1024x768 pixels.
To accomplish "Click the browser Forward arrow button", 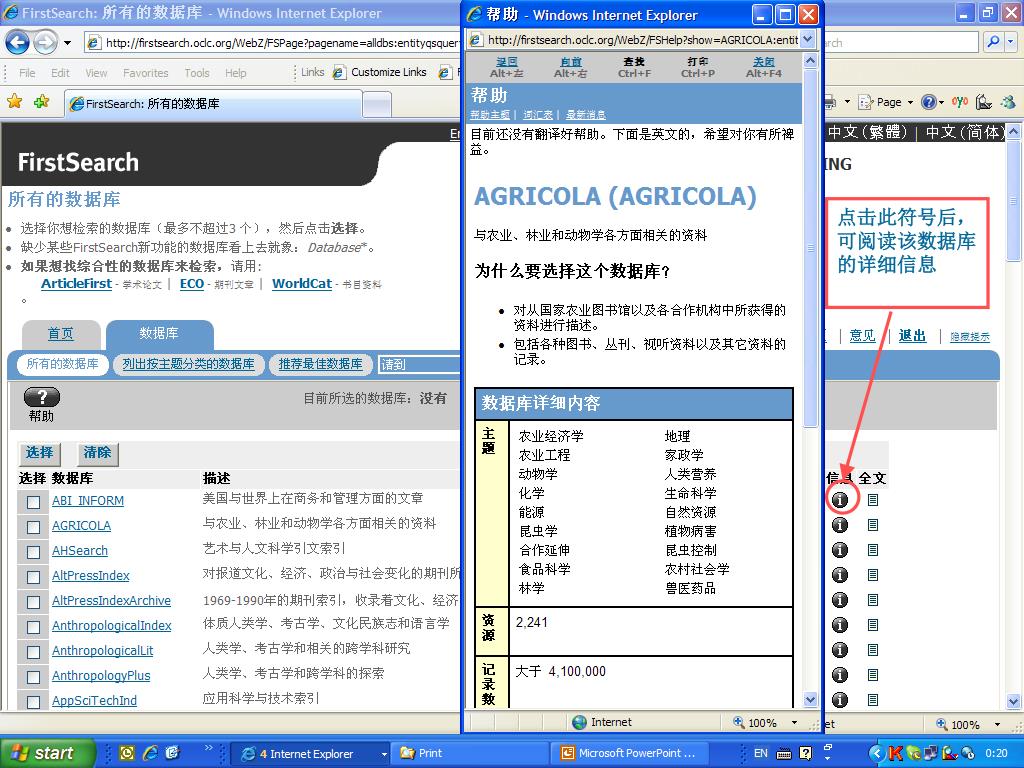I will point(45,43).
